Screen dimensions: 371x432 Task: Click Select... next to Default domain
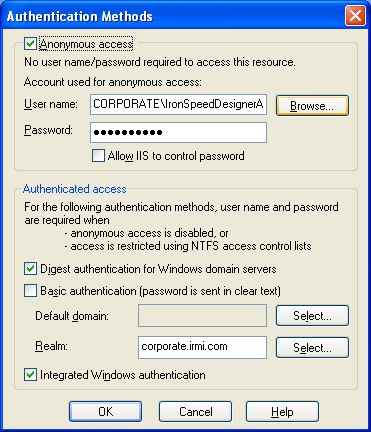pyautogui.click(x=312, y=315)
